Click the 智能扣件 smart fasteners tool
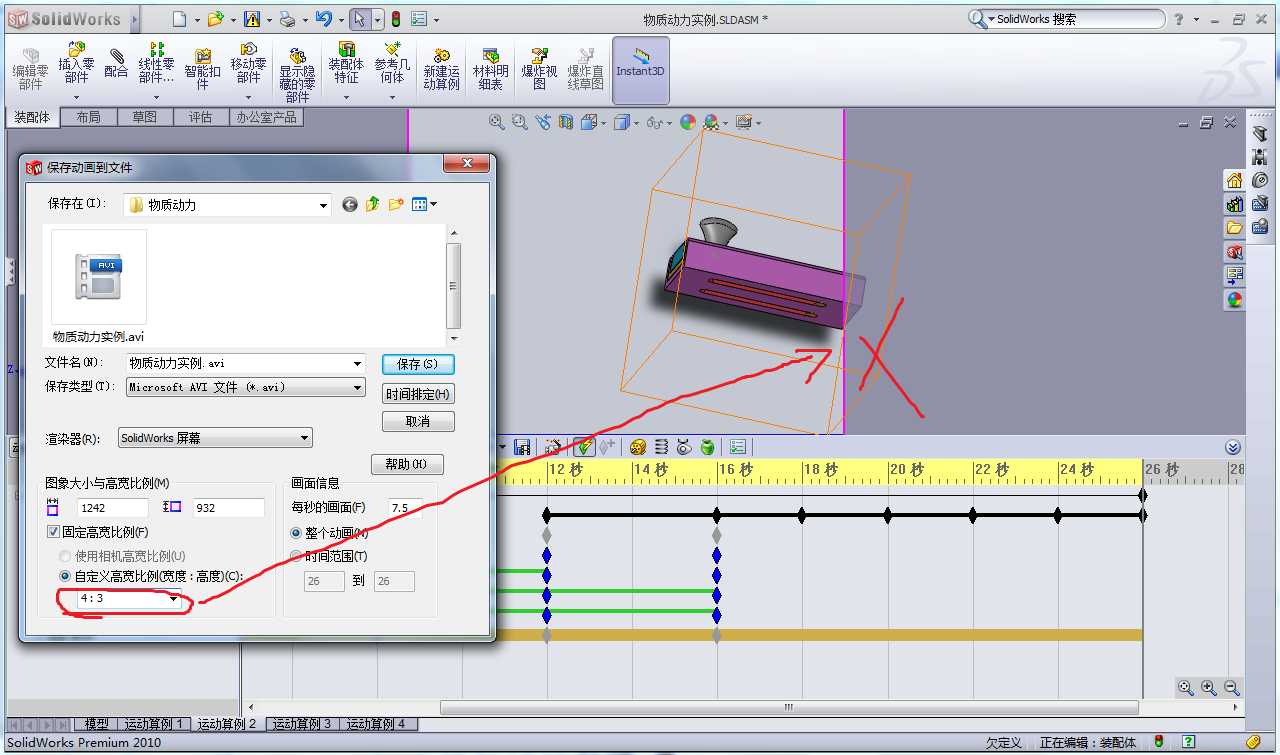 [203, 69]
